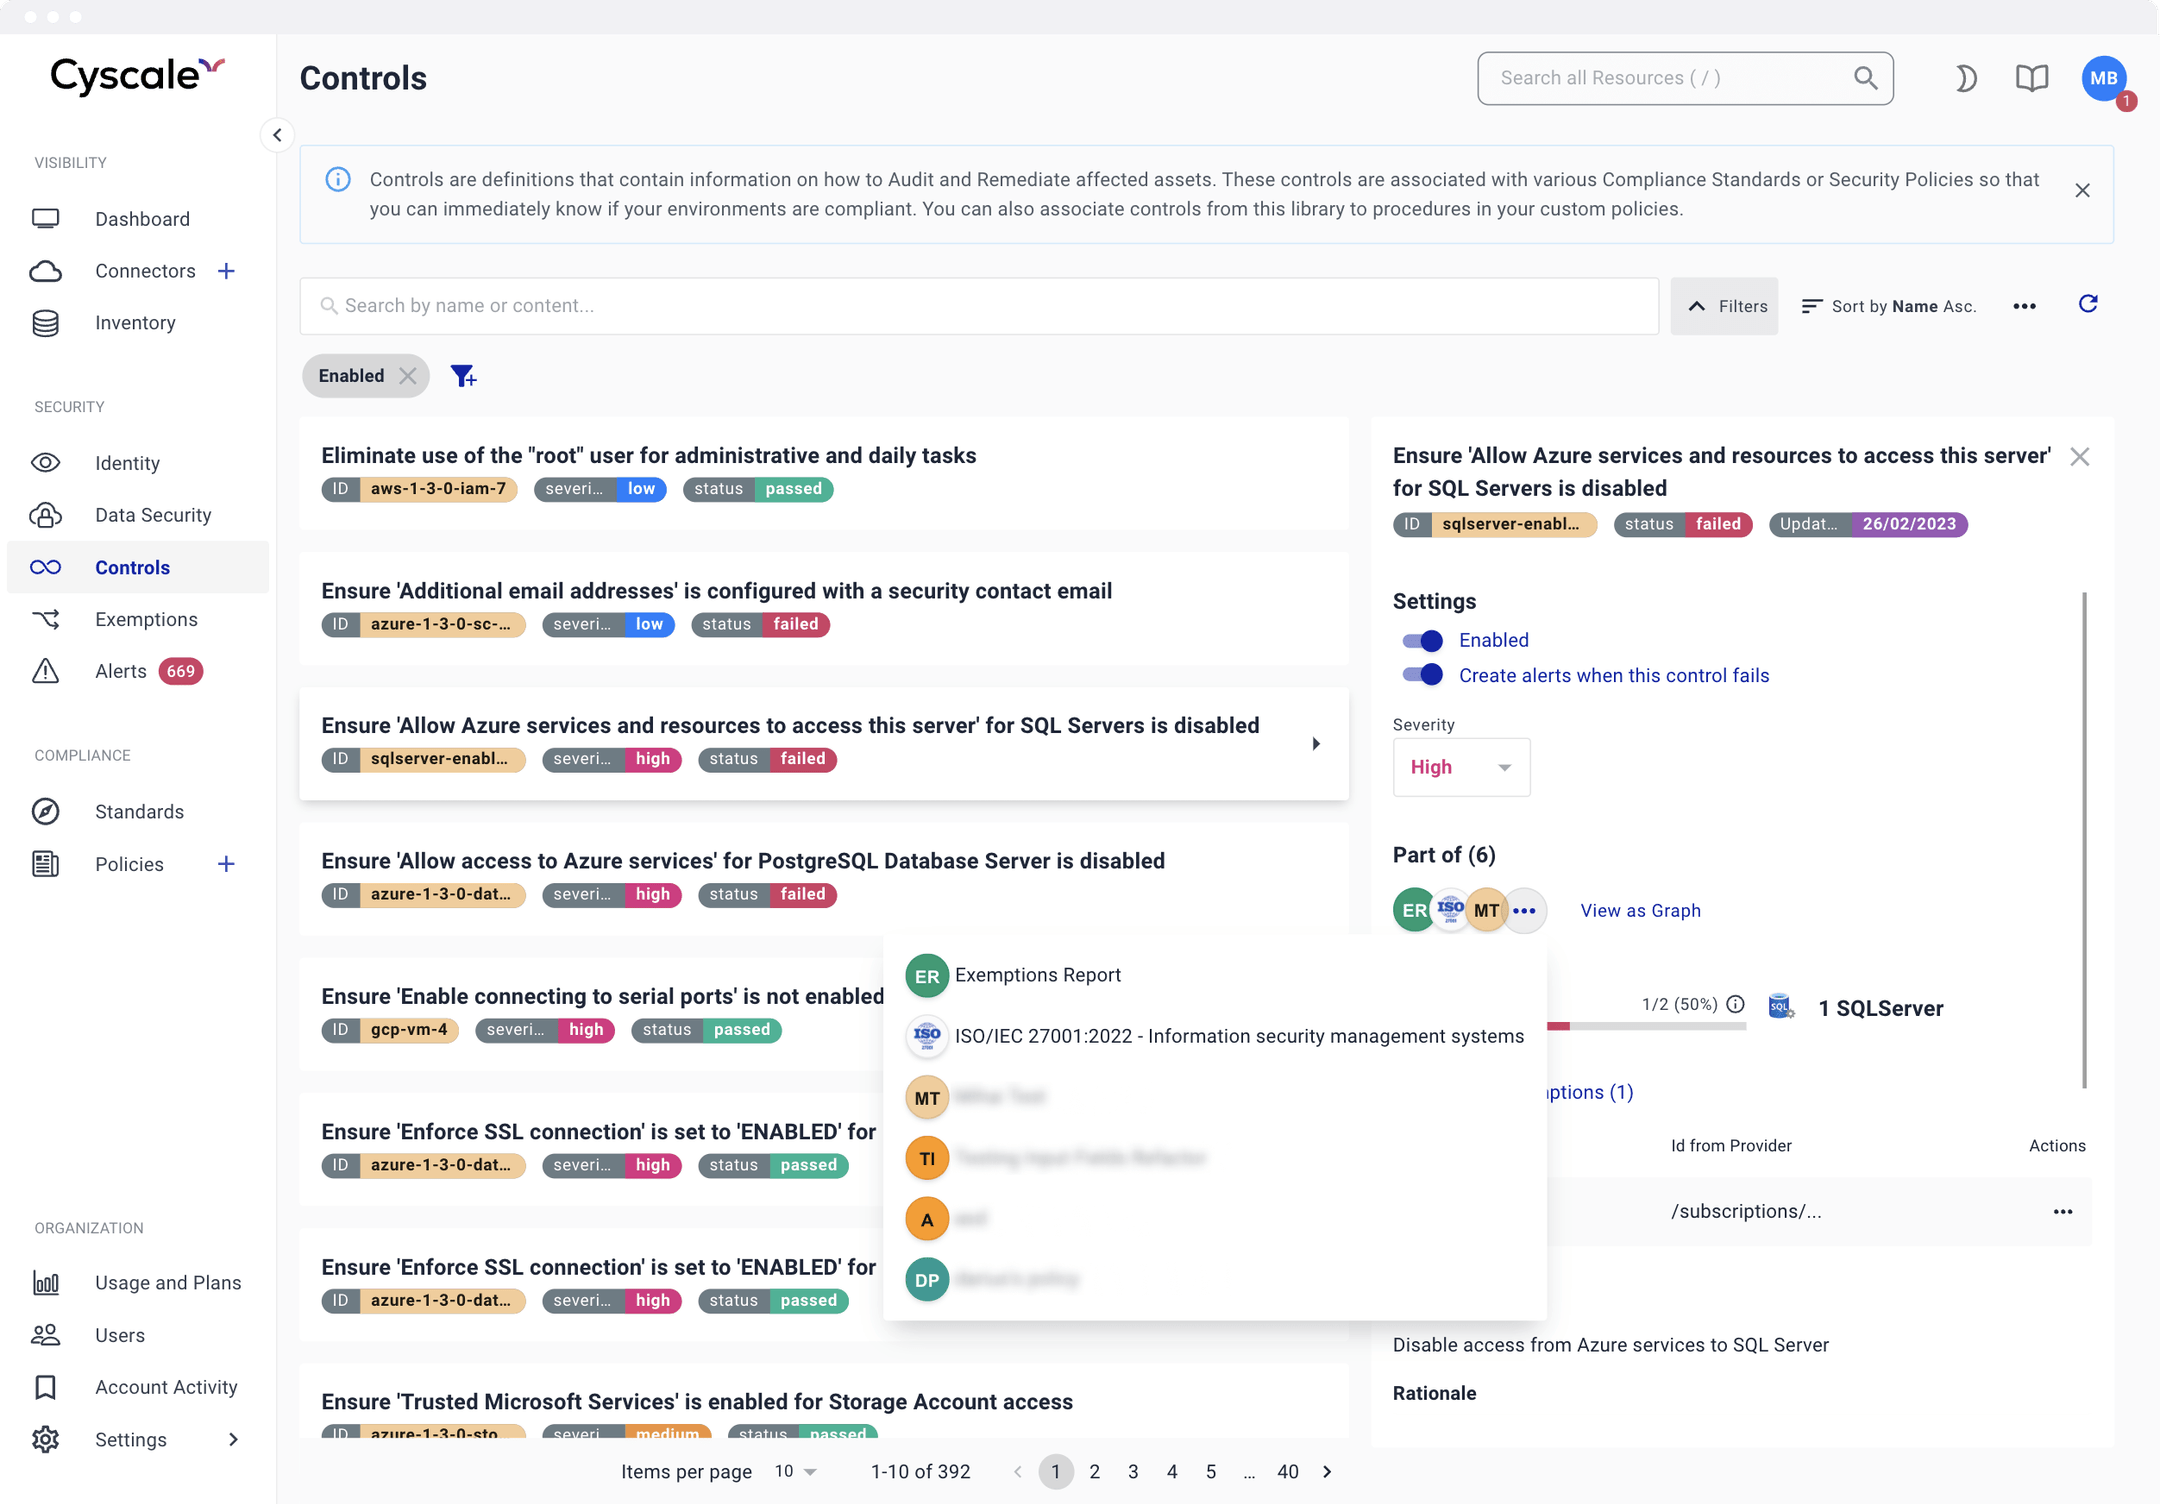
Task: Open the Exemptions Report entry
Action: click(1037, 975)
